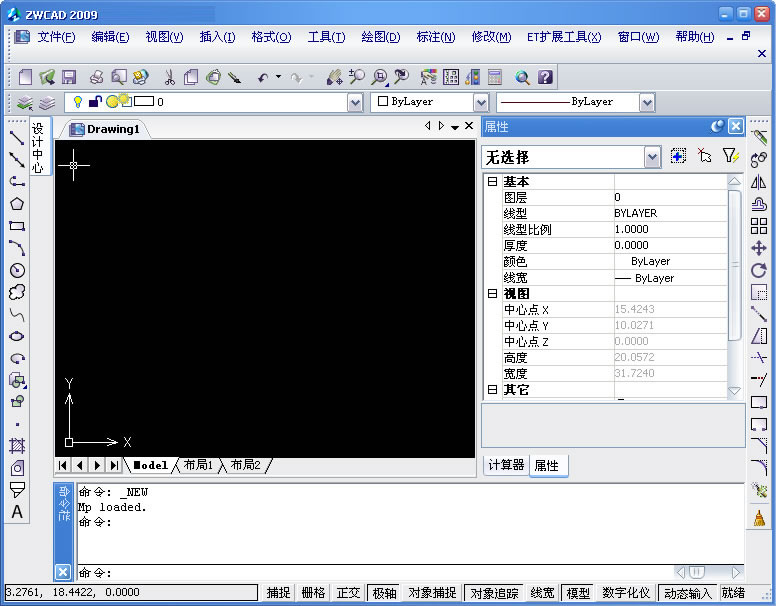Open the ByLayer linetype dropdown

646,102
